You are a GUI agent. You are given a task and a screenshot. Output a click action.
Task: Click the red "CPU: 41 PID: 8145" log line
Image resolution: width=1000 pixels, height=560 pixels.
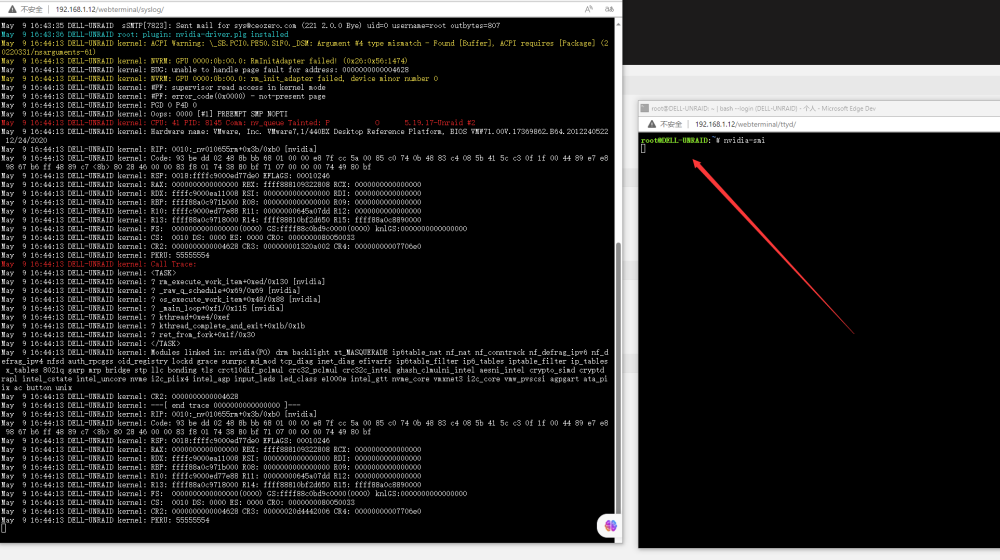pos(239,123)
